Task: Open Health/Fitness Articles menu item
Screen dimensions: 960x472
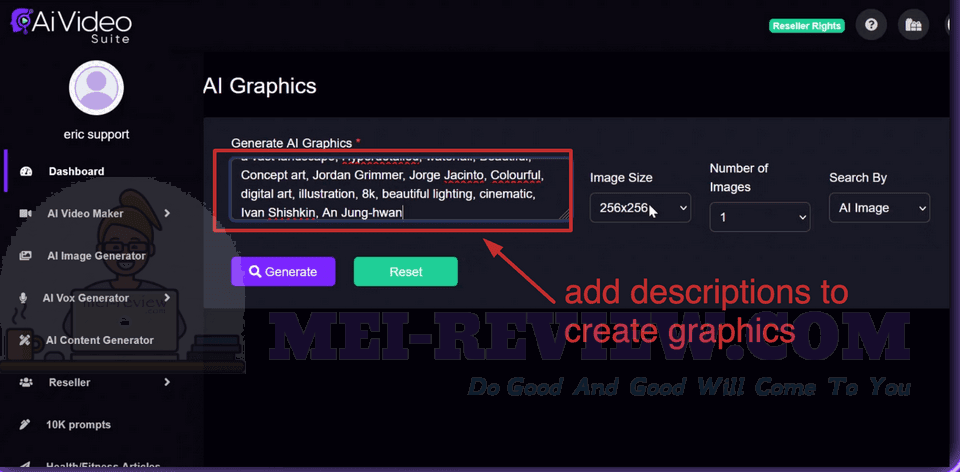Action: pyautogui.click(x=103, y=466)
